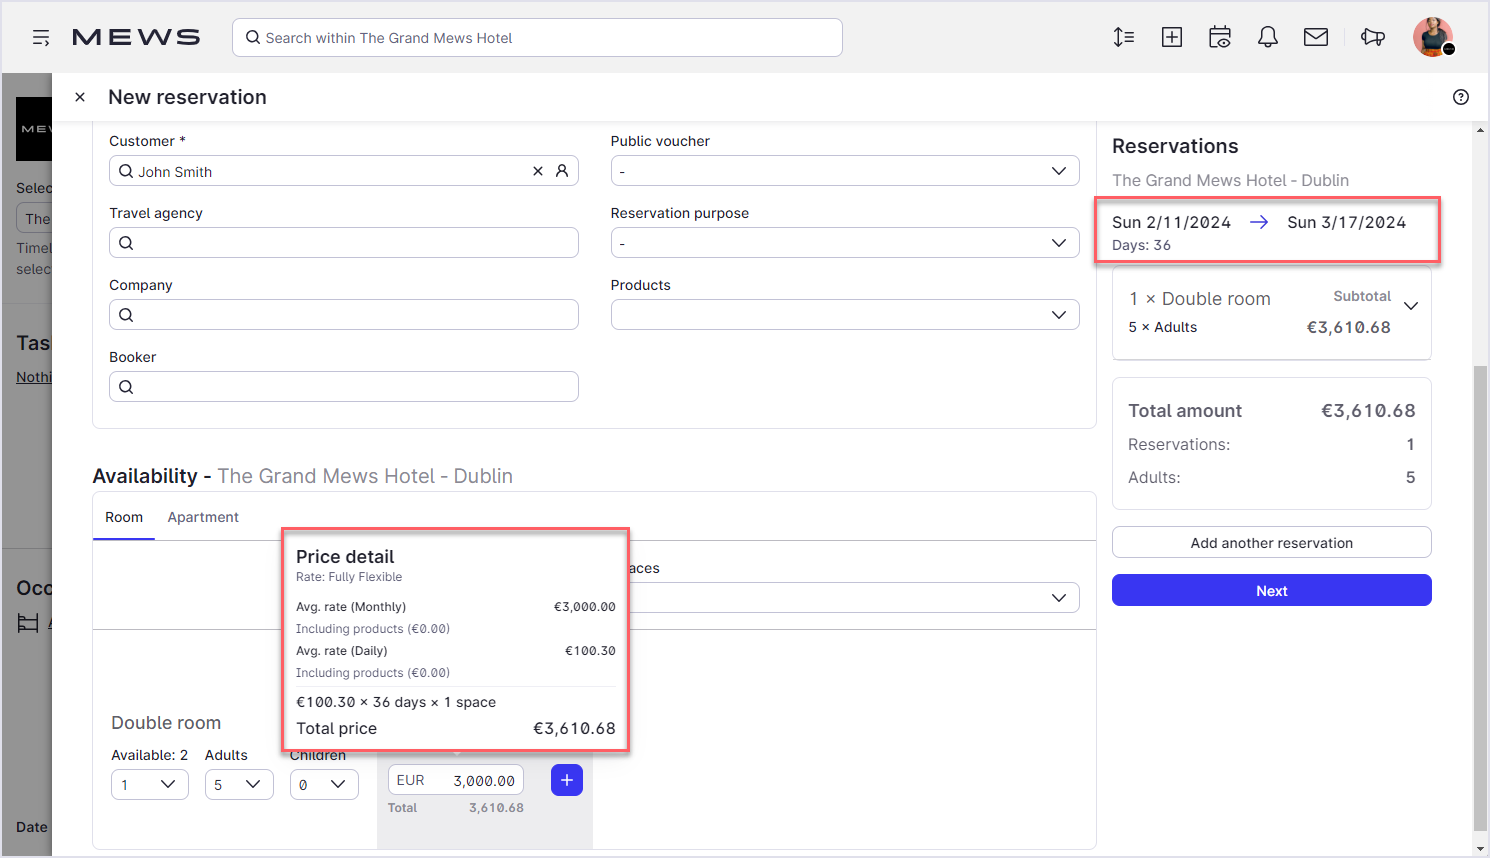
Task: Click the Company search field
Action: pyautogui.click(x=344, y=315)
